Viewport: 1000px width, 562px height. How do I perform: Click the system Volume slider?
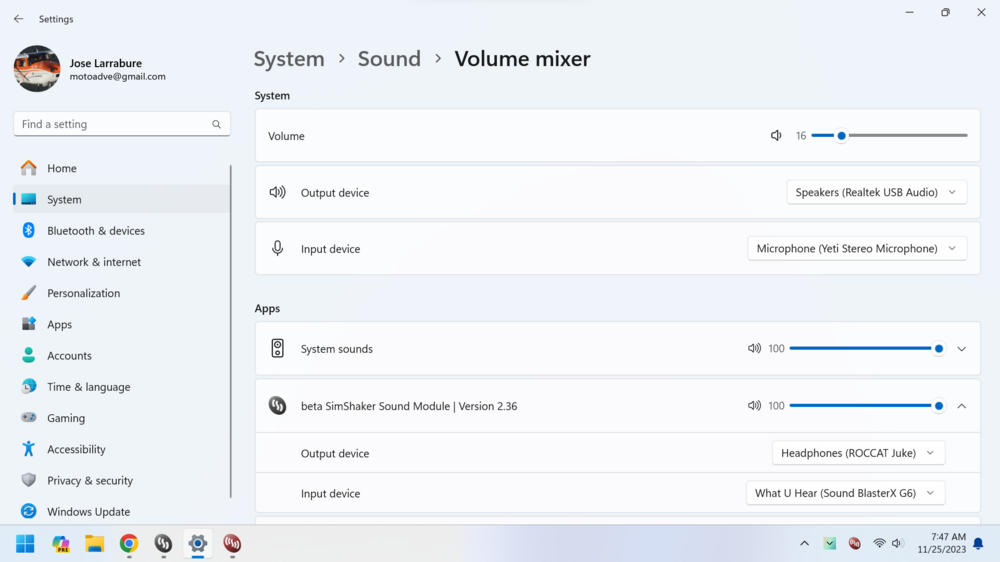point(889,136)
